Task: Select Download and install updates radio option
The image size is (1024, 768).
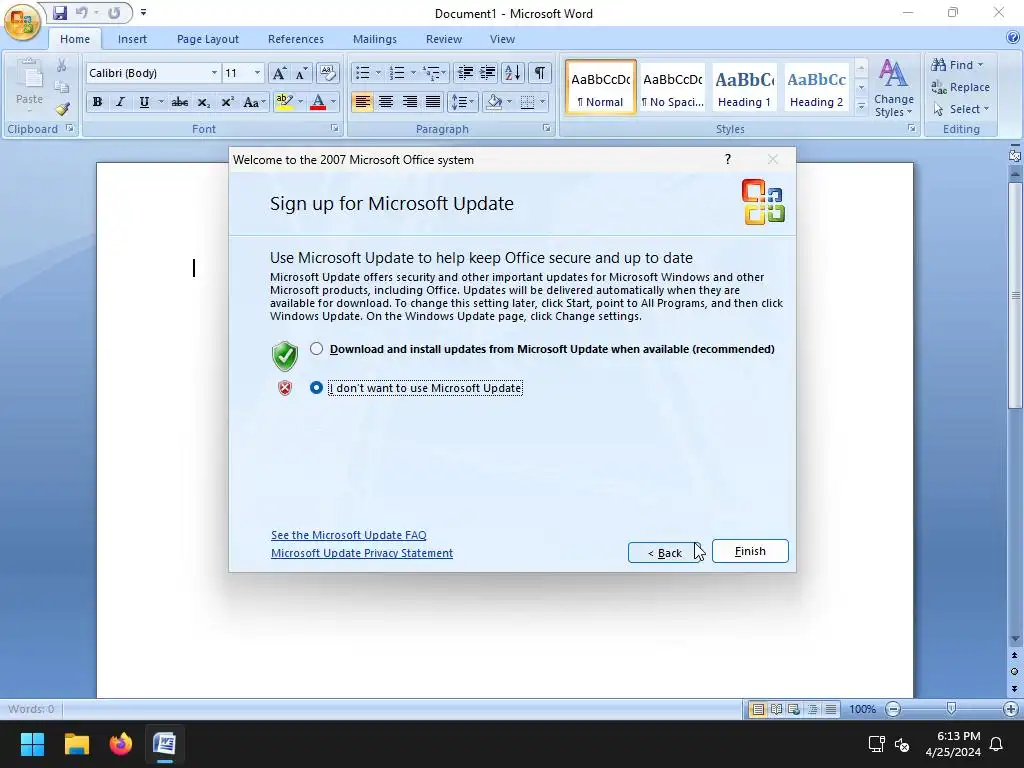Action: [x=317, y=349]
